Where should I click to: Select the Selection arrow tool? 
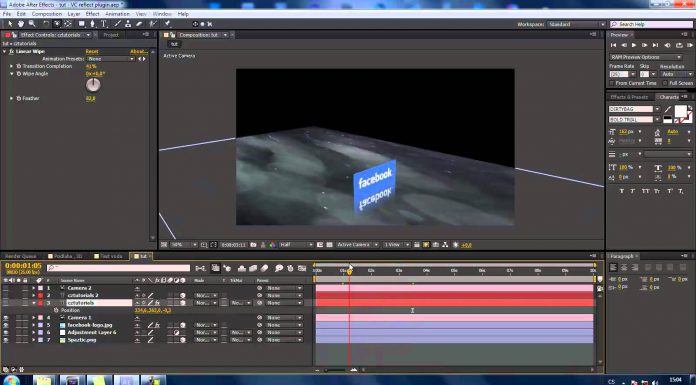[x=10, y=24]
